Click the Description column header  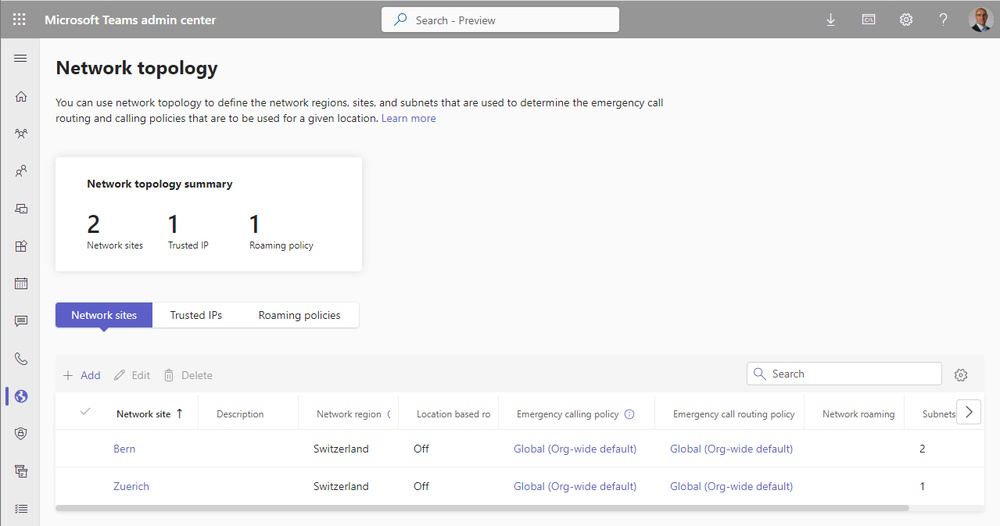tap(240, 414)
